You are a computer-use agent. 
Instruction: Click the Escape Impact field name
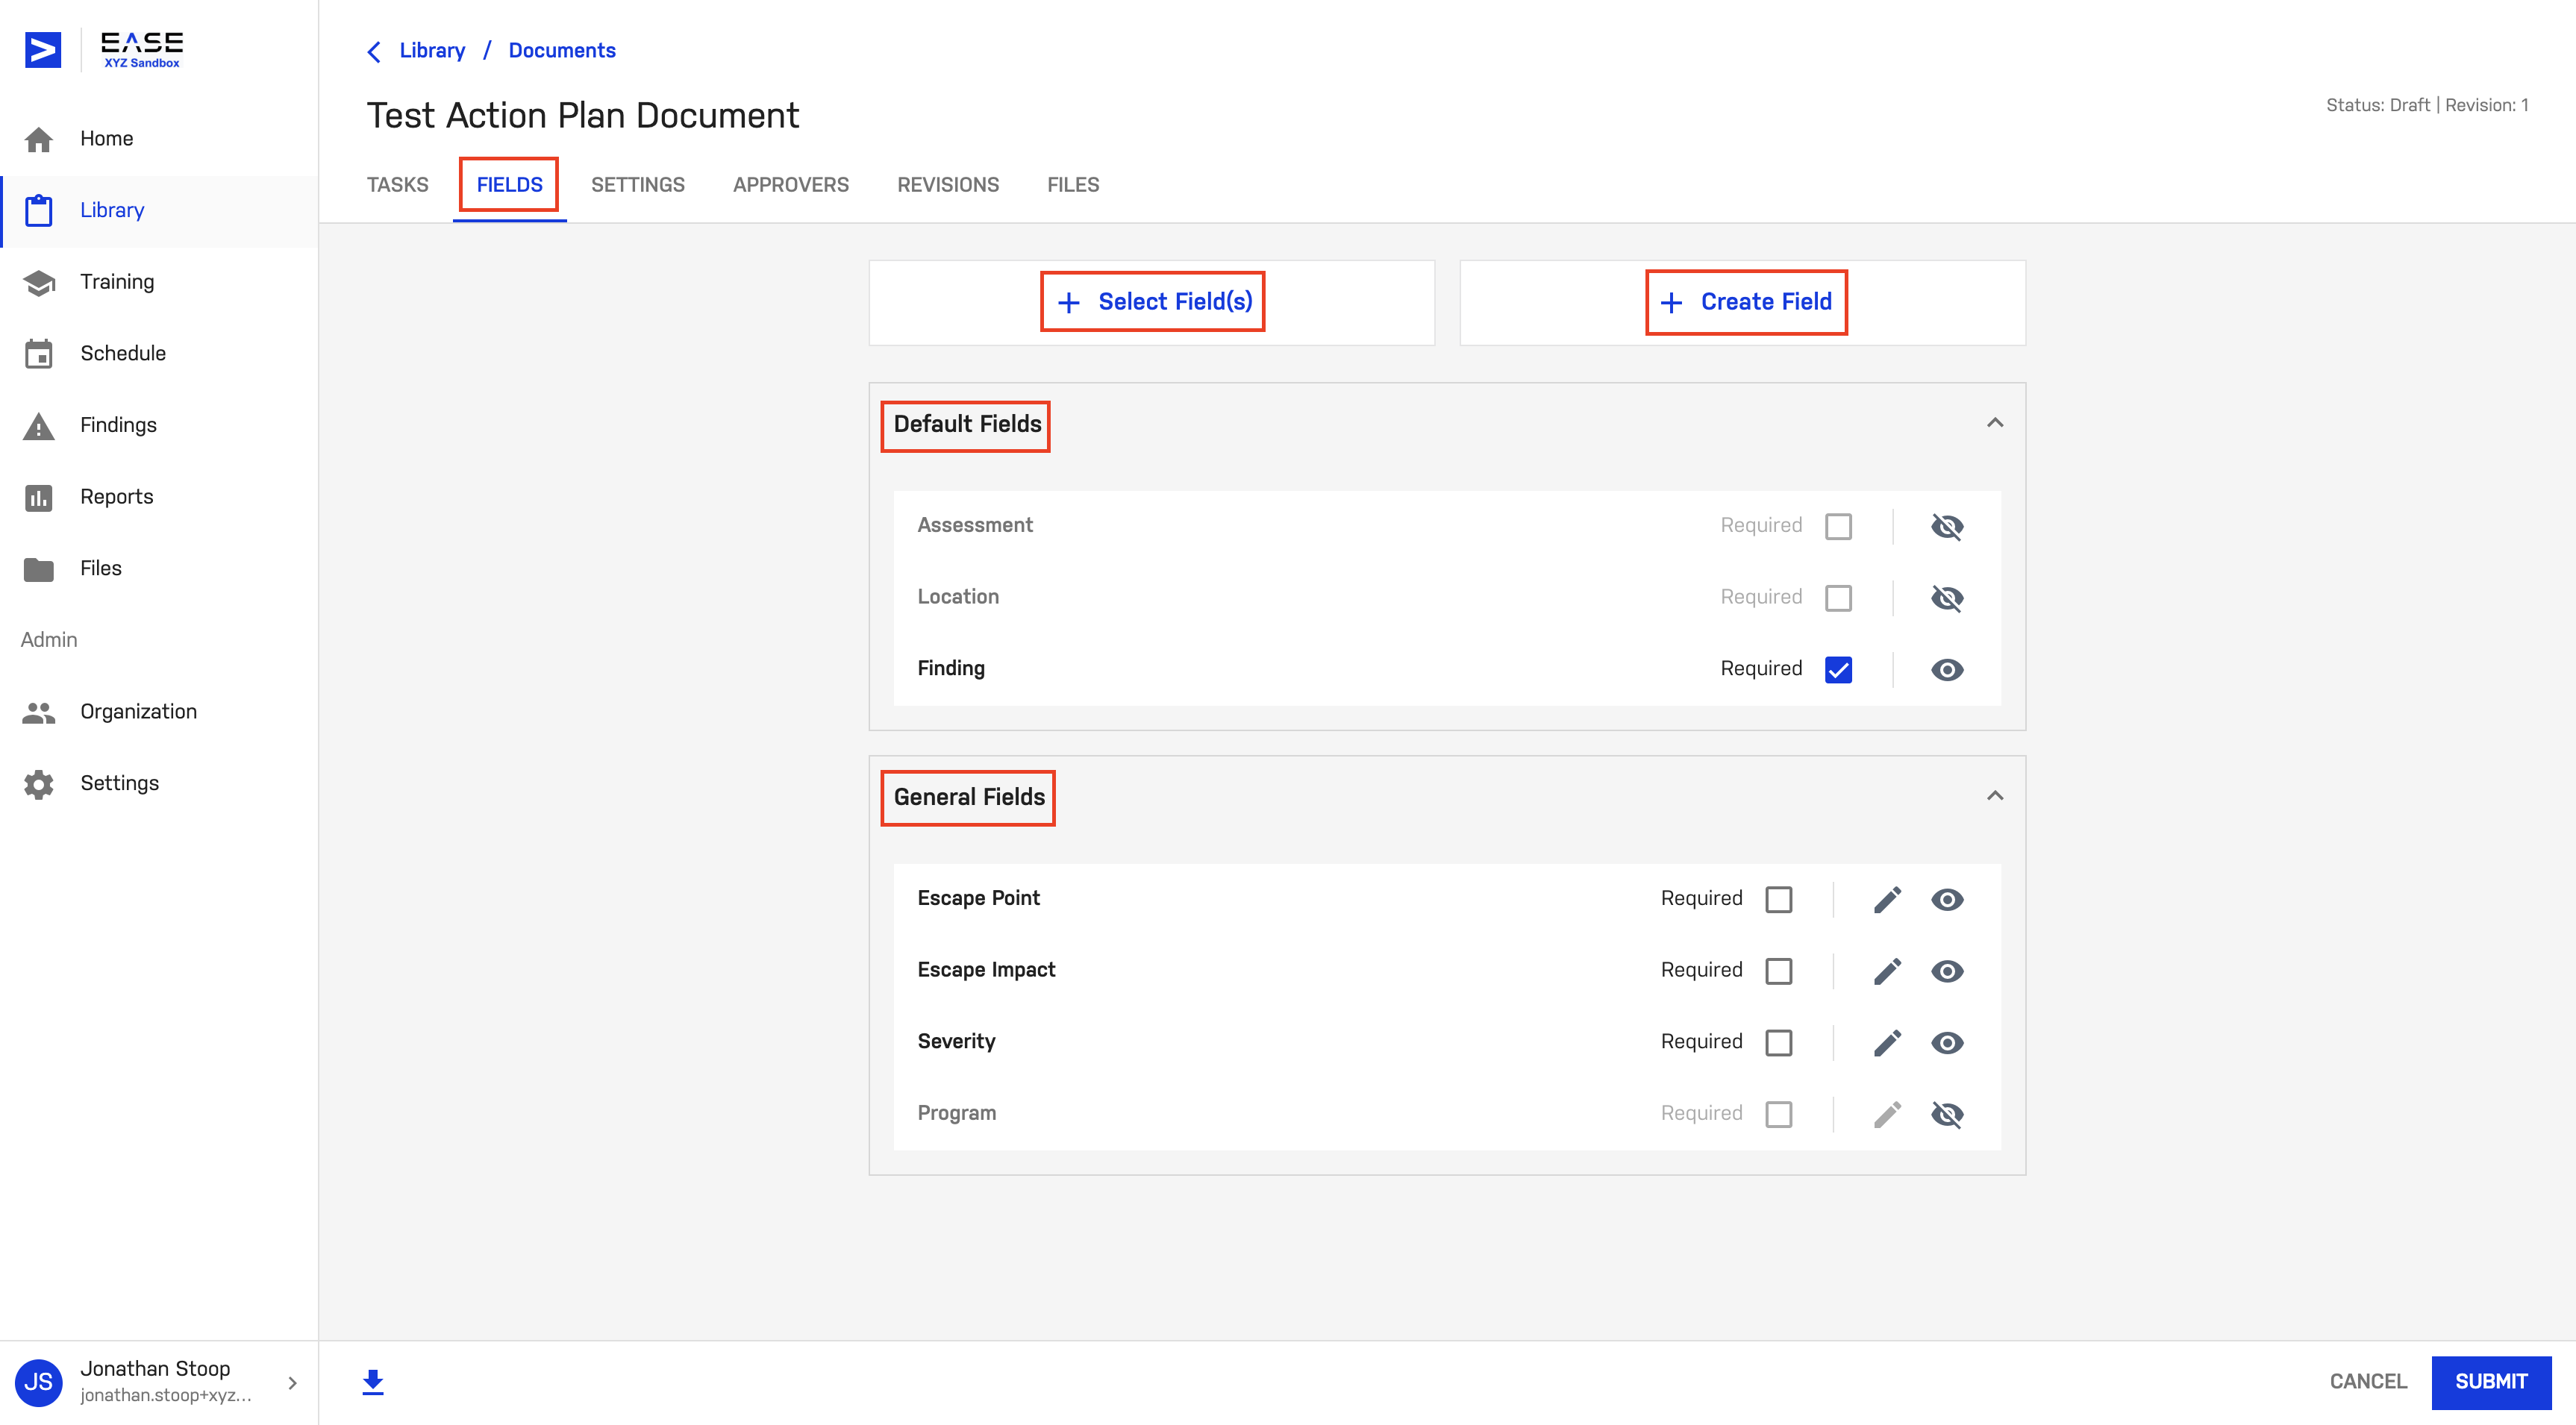tap(986, 970)
